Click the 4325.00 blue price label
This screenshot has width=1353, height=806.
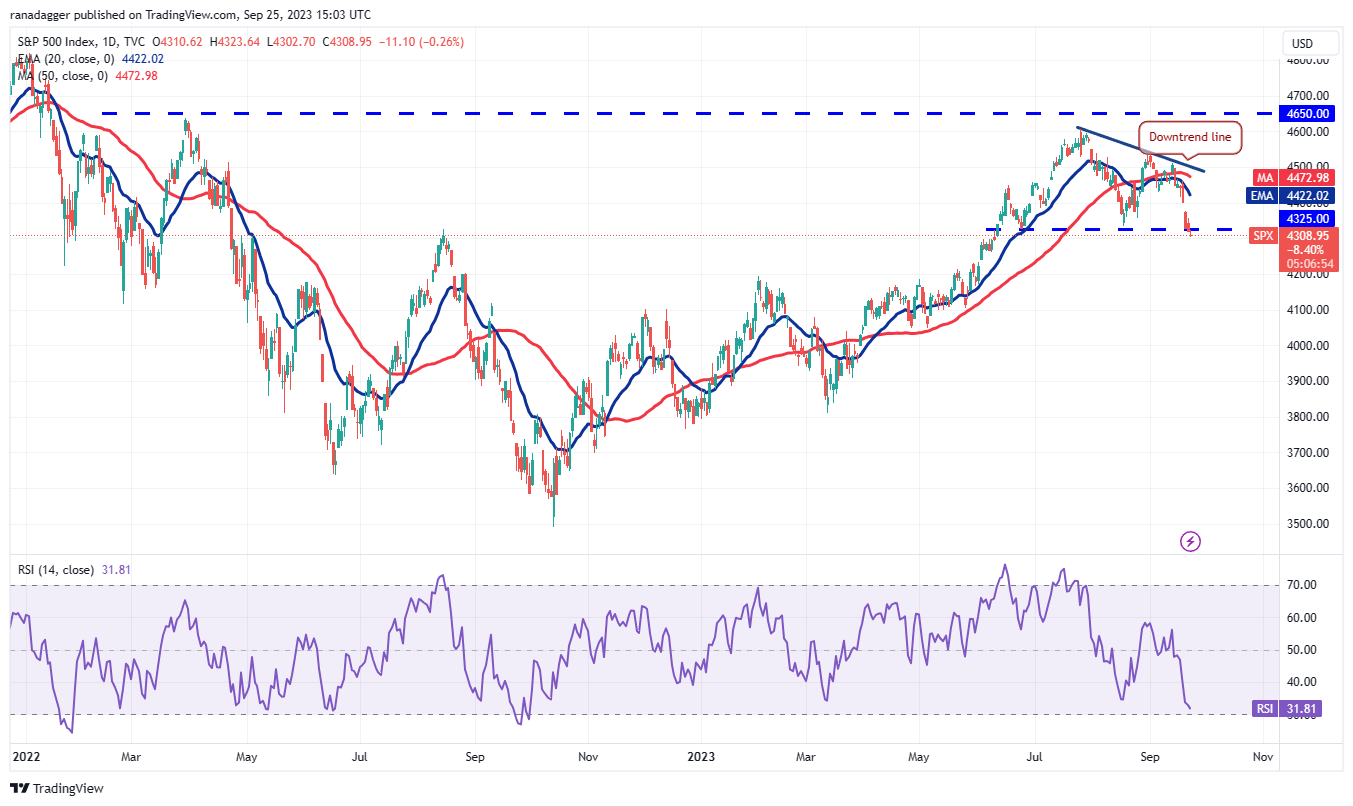point(1305,218)
